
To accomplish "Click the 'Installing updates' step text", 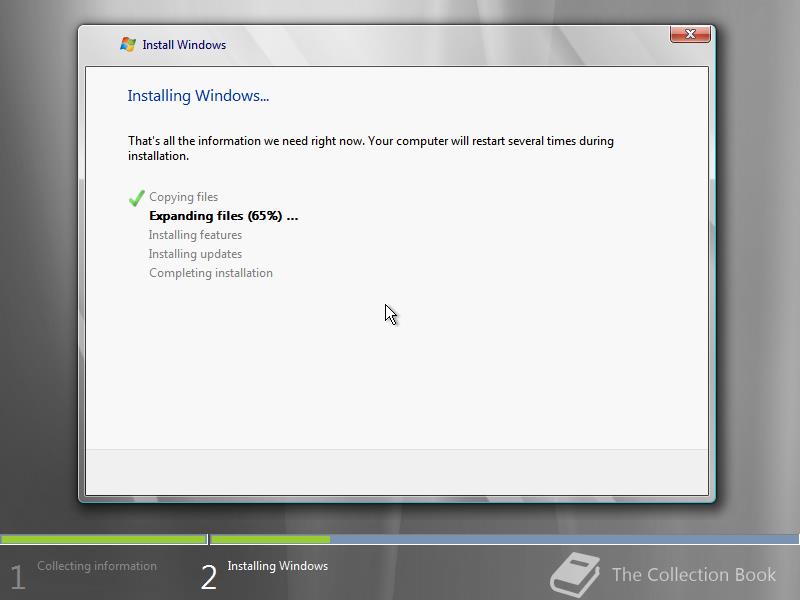I will click(x=195, y=254).
